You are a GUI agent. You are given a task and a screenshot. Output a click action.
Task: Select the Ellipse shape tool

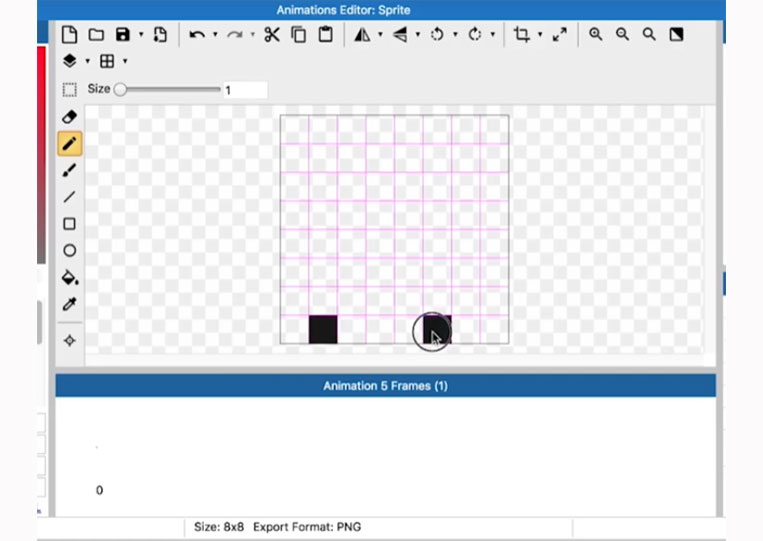[70, 251]
